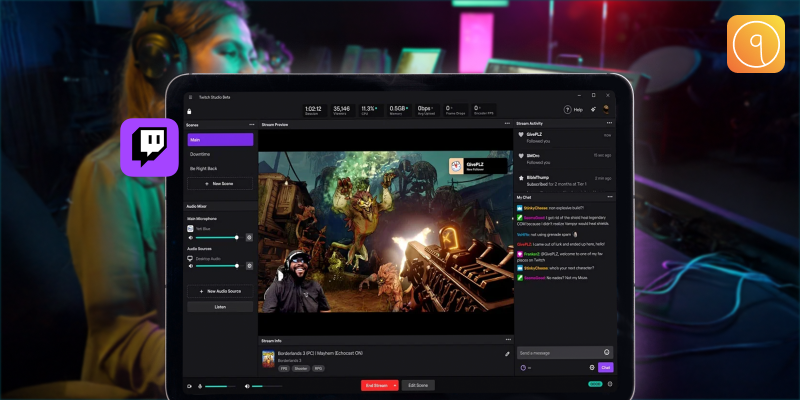Click the Shooter tag
800x400 pixels.
point(301,368)
